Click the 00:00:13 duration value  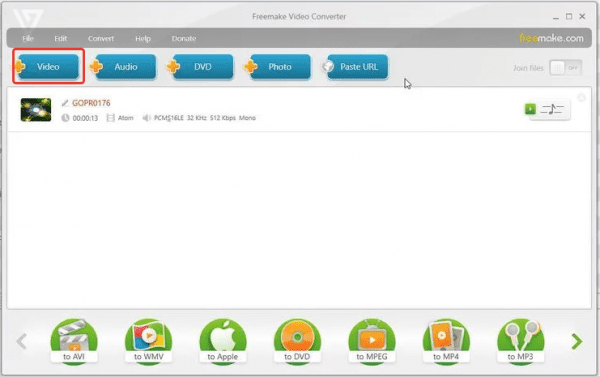tap(85, 118)
